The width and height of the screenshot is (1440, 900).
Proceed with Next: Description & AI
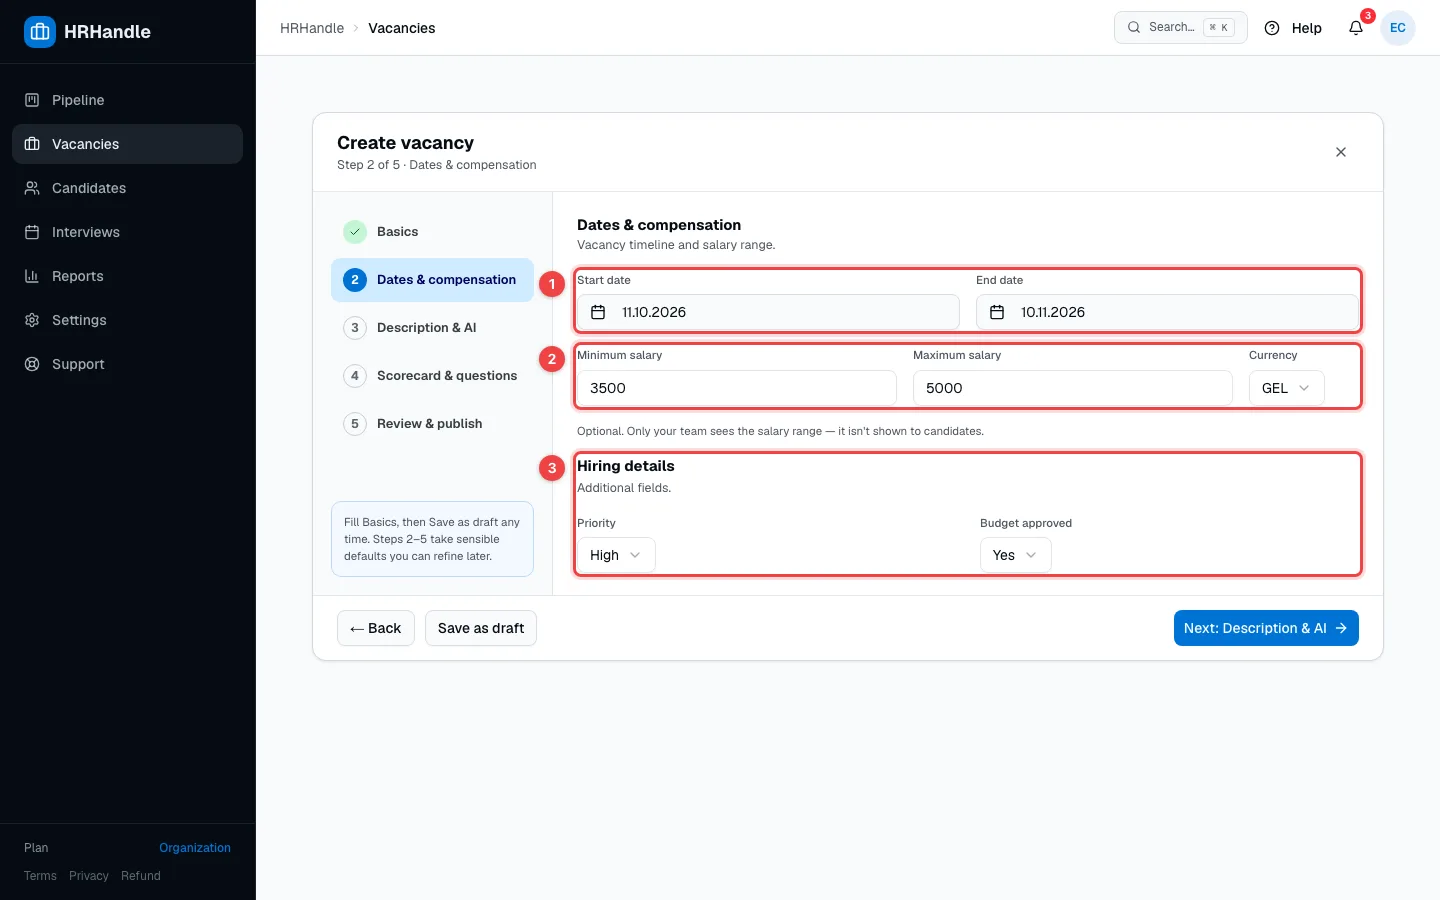tap(1266, 628)
